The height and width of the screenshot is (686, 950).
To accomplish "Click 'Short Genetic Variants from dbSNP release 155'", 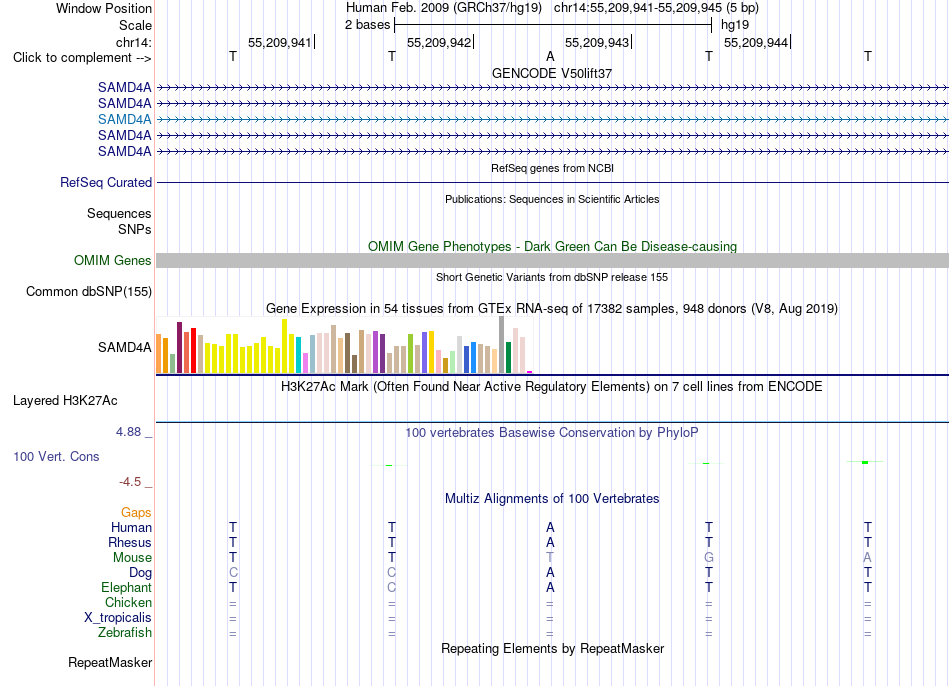I will click(552, 277).
